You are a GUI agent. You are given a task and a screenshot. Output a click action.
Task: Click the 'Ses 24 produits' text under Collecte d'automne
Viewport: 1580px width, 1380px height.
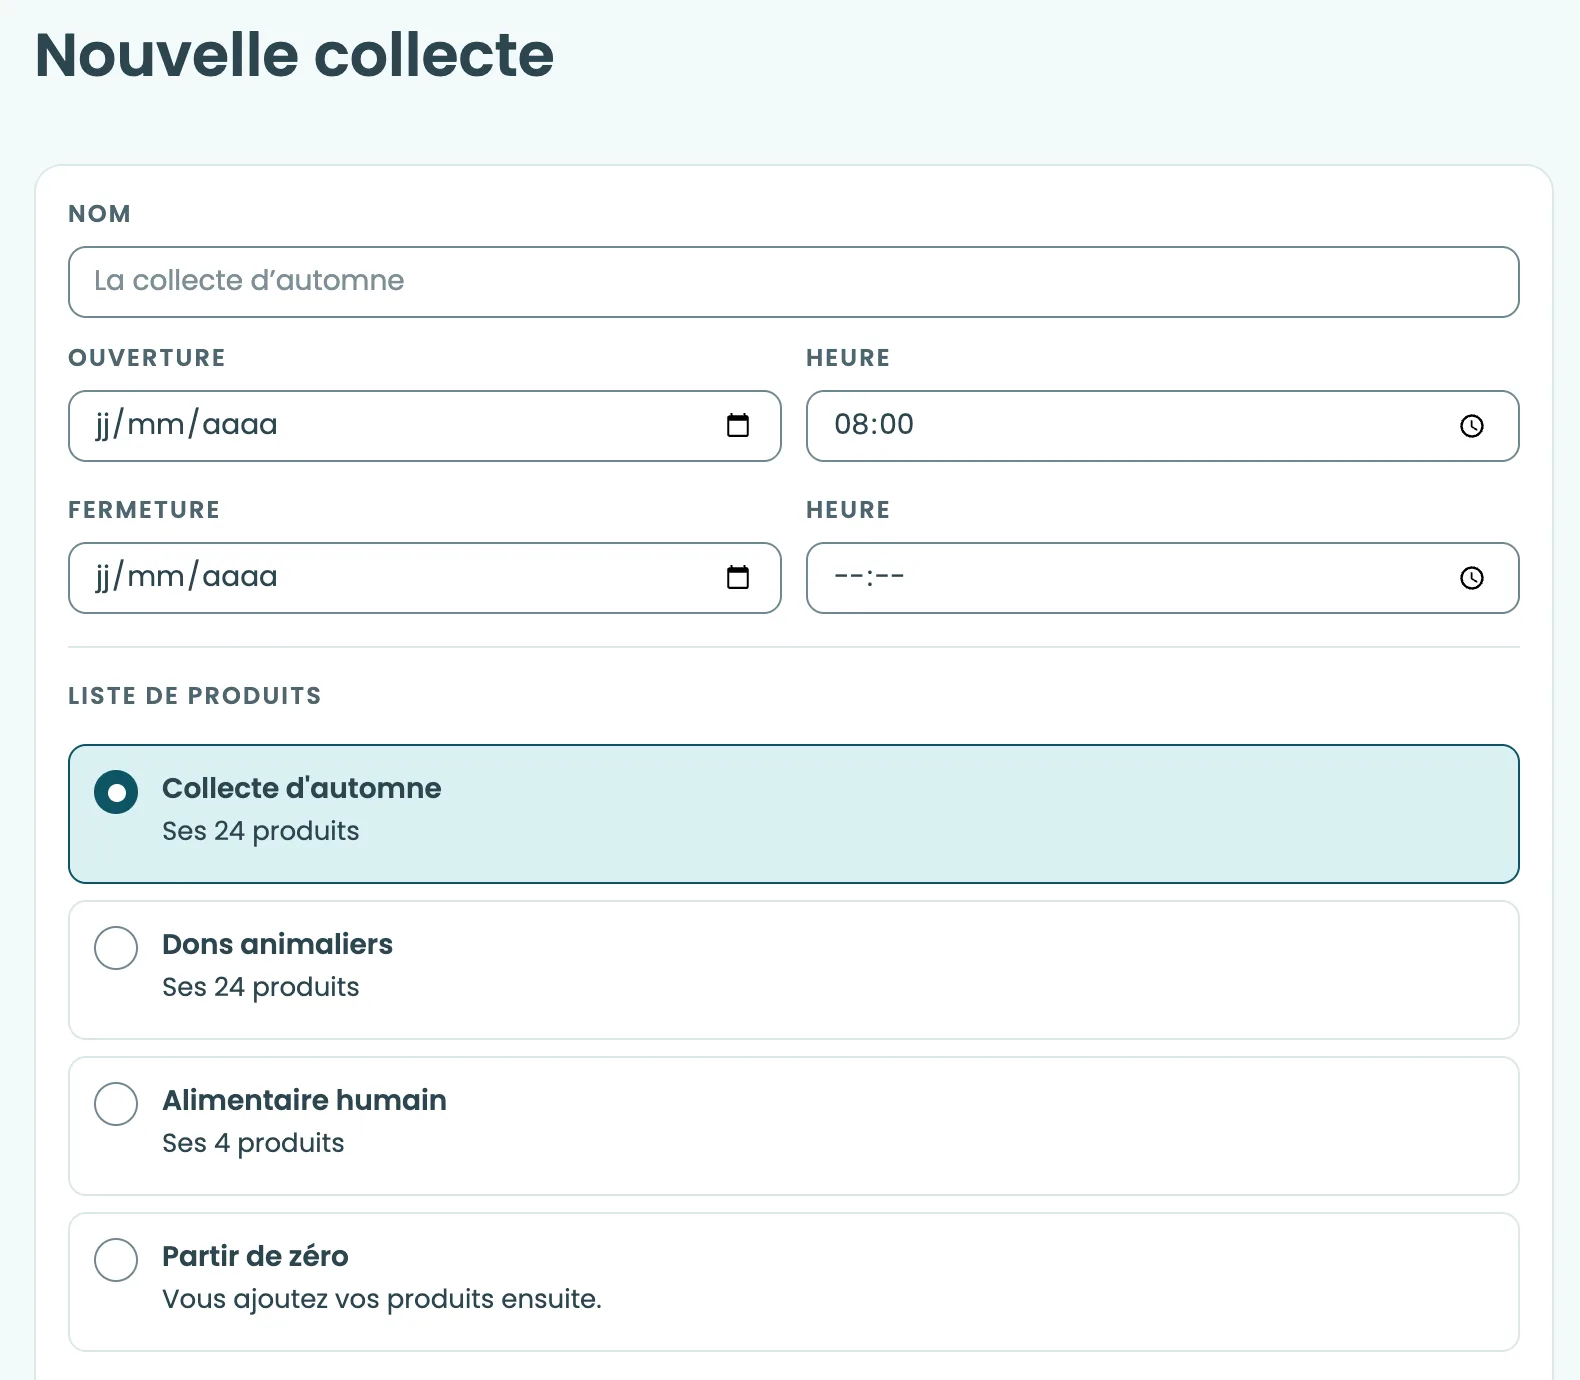tap(261, 831)
